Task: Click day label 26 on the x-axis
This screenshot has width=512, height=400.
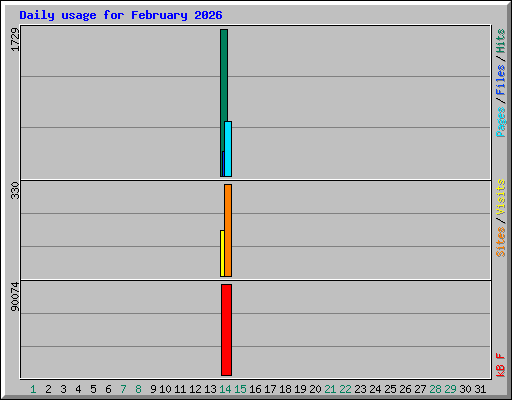Action: (x=405, y=389)
